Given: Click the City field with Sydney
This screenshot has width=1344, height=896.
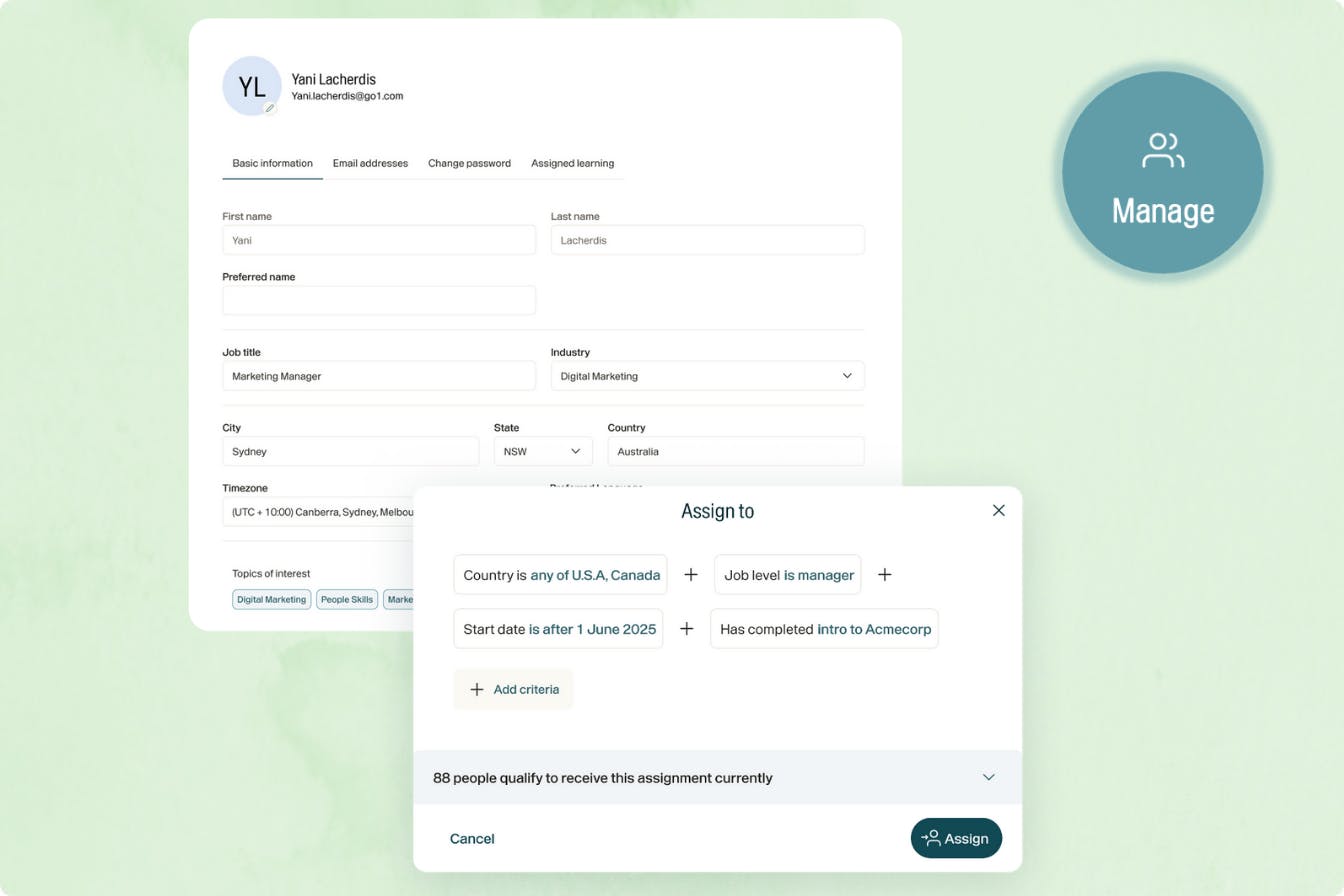Looking at the screenshot, I should (350, 451).
